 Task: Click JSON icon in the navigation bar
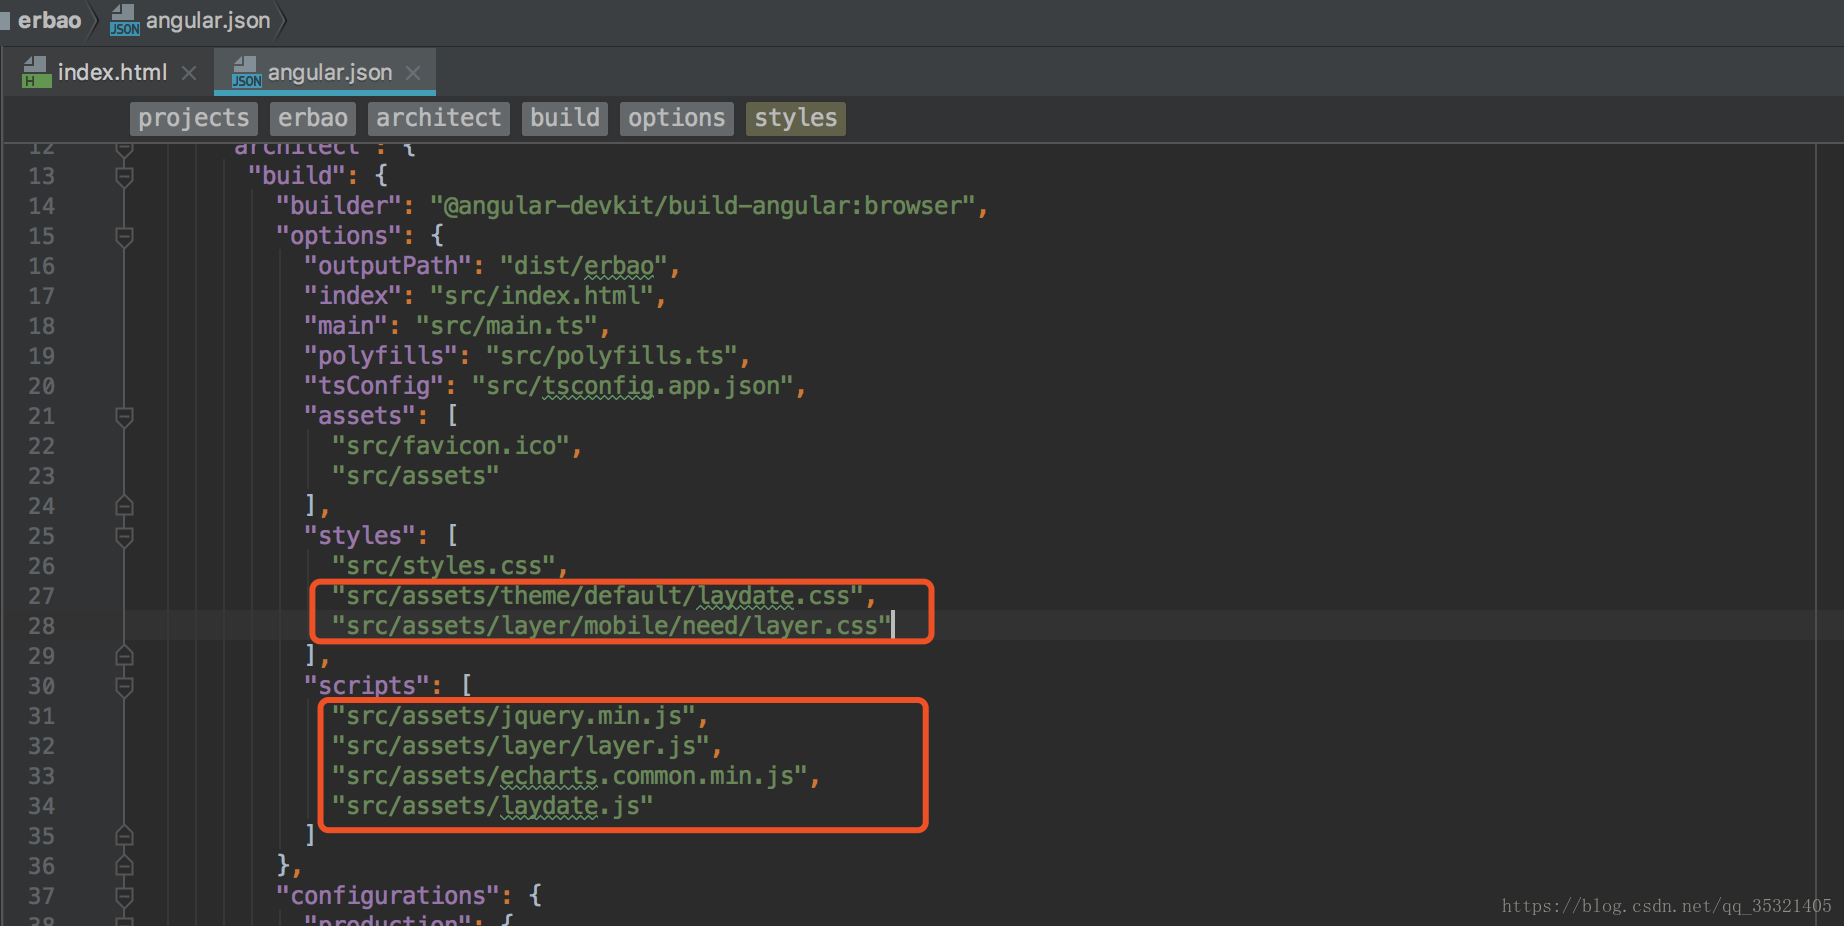[124, 20]
